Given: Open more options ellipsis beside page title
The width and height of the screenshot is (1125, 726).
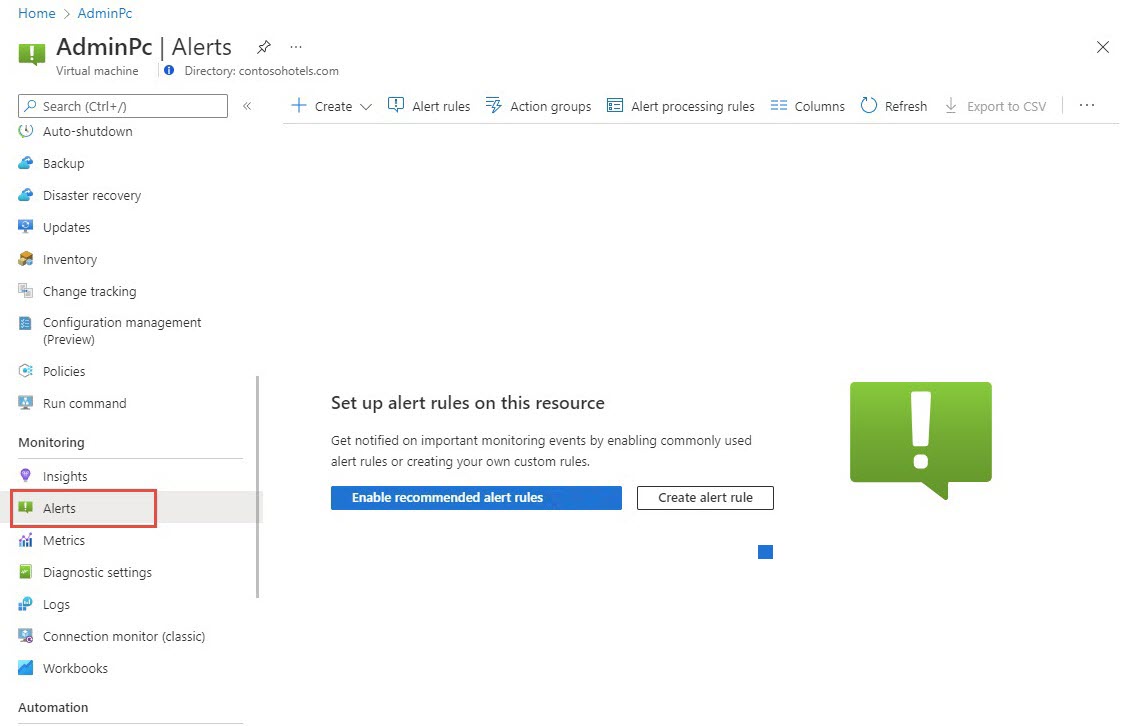Looking at the screenshot, I should (296, 47).
